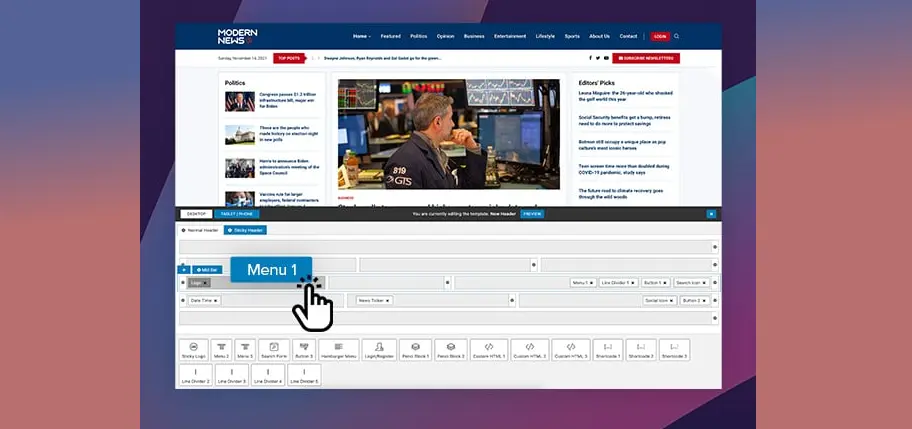
Task: Expand the Home menu dropdown
Action: pyautogui.click(x=361, y=36)
